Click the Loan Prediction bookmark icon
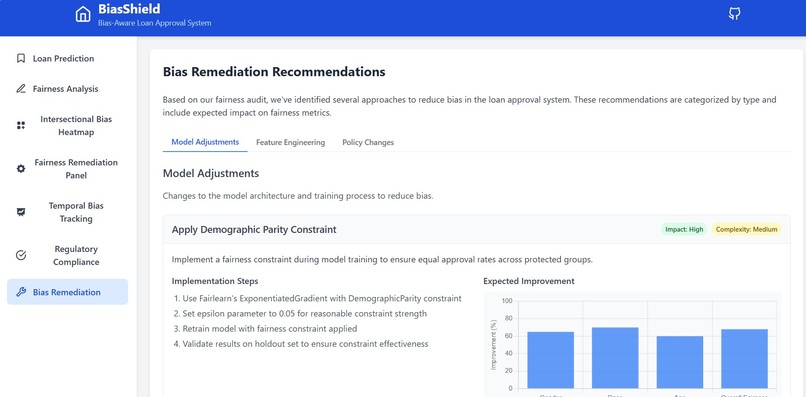 click(21, 58)
